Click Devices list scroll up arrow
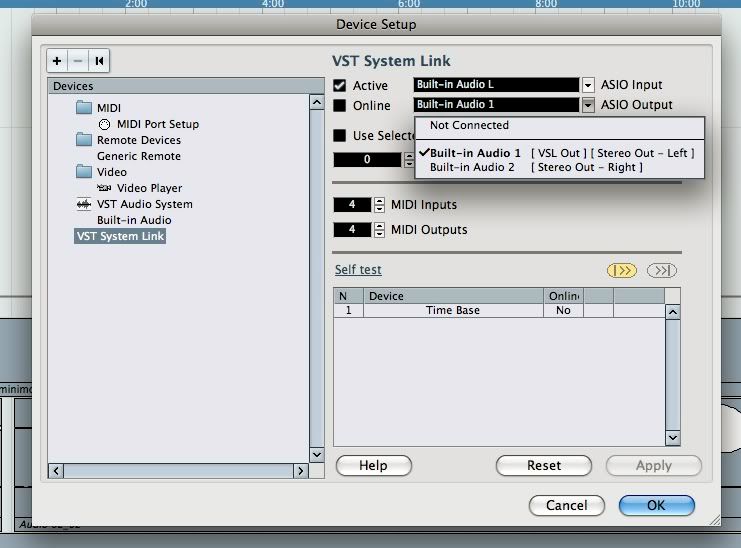 pos(317,102)
